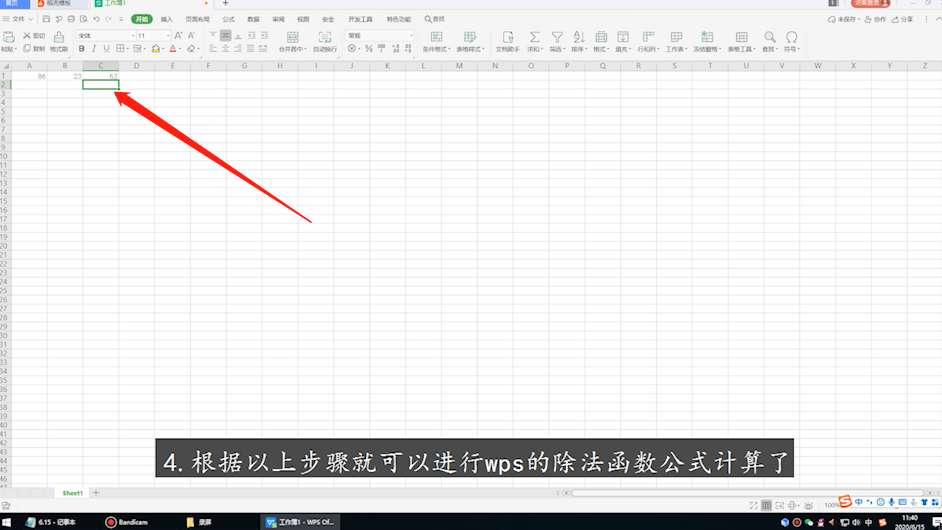Screen dimensions: 942x530
Task: Open the 6.15 Notepad taskbar item
Action: [x=50, y=522]
